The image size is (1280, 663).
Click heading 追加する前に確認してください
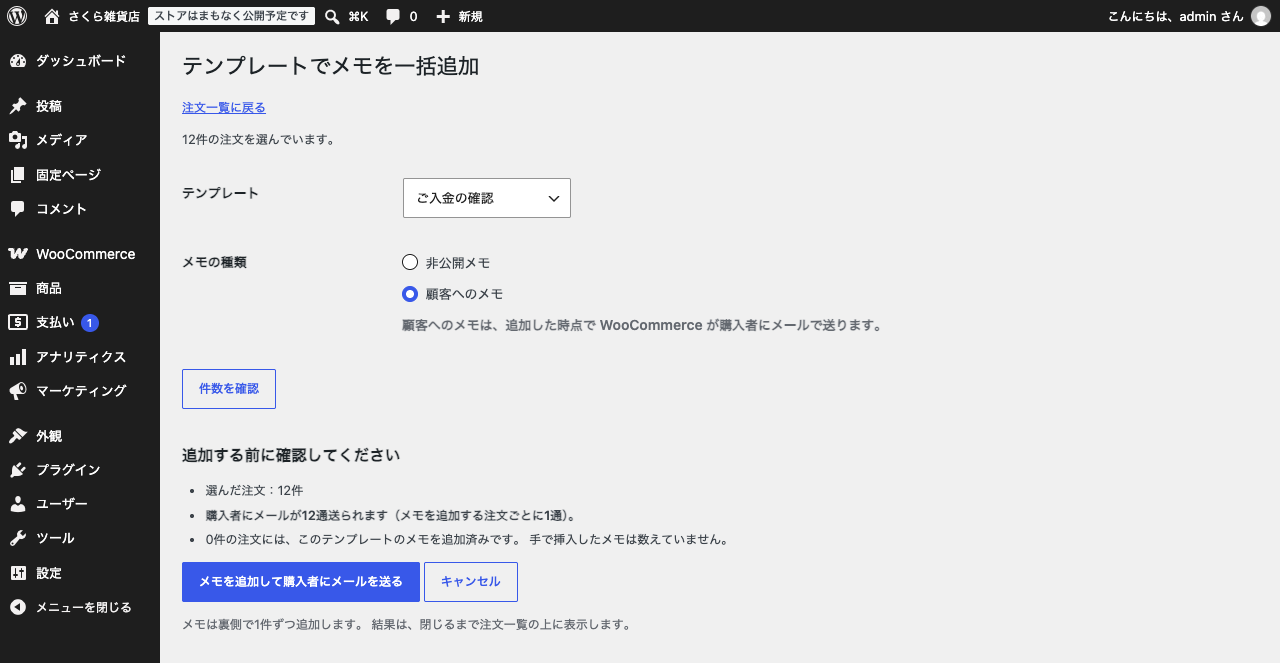pyautogui.click(x=291, y=455)
